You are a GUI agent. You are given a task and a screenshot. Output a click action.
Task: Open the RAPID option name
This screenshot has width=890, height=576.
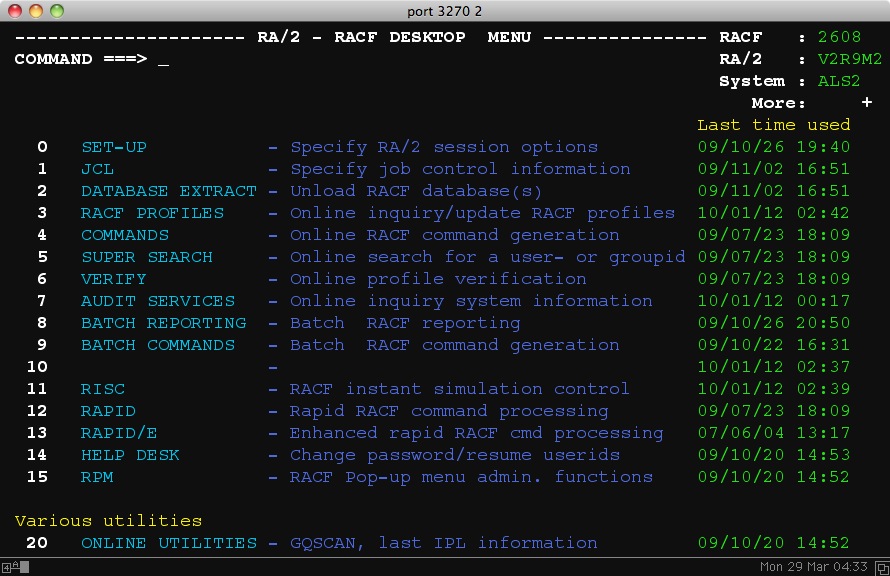108,411
